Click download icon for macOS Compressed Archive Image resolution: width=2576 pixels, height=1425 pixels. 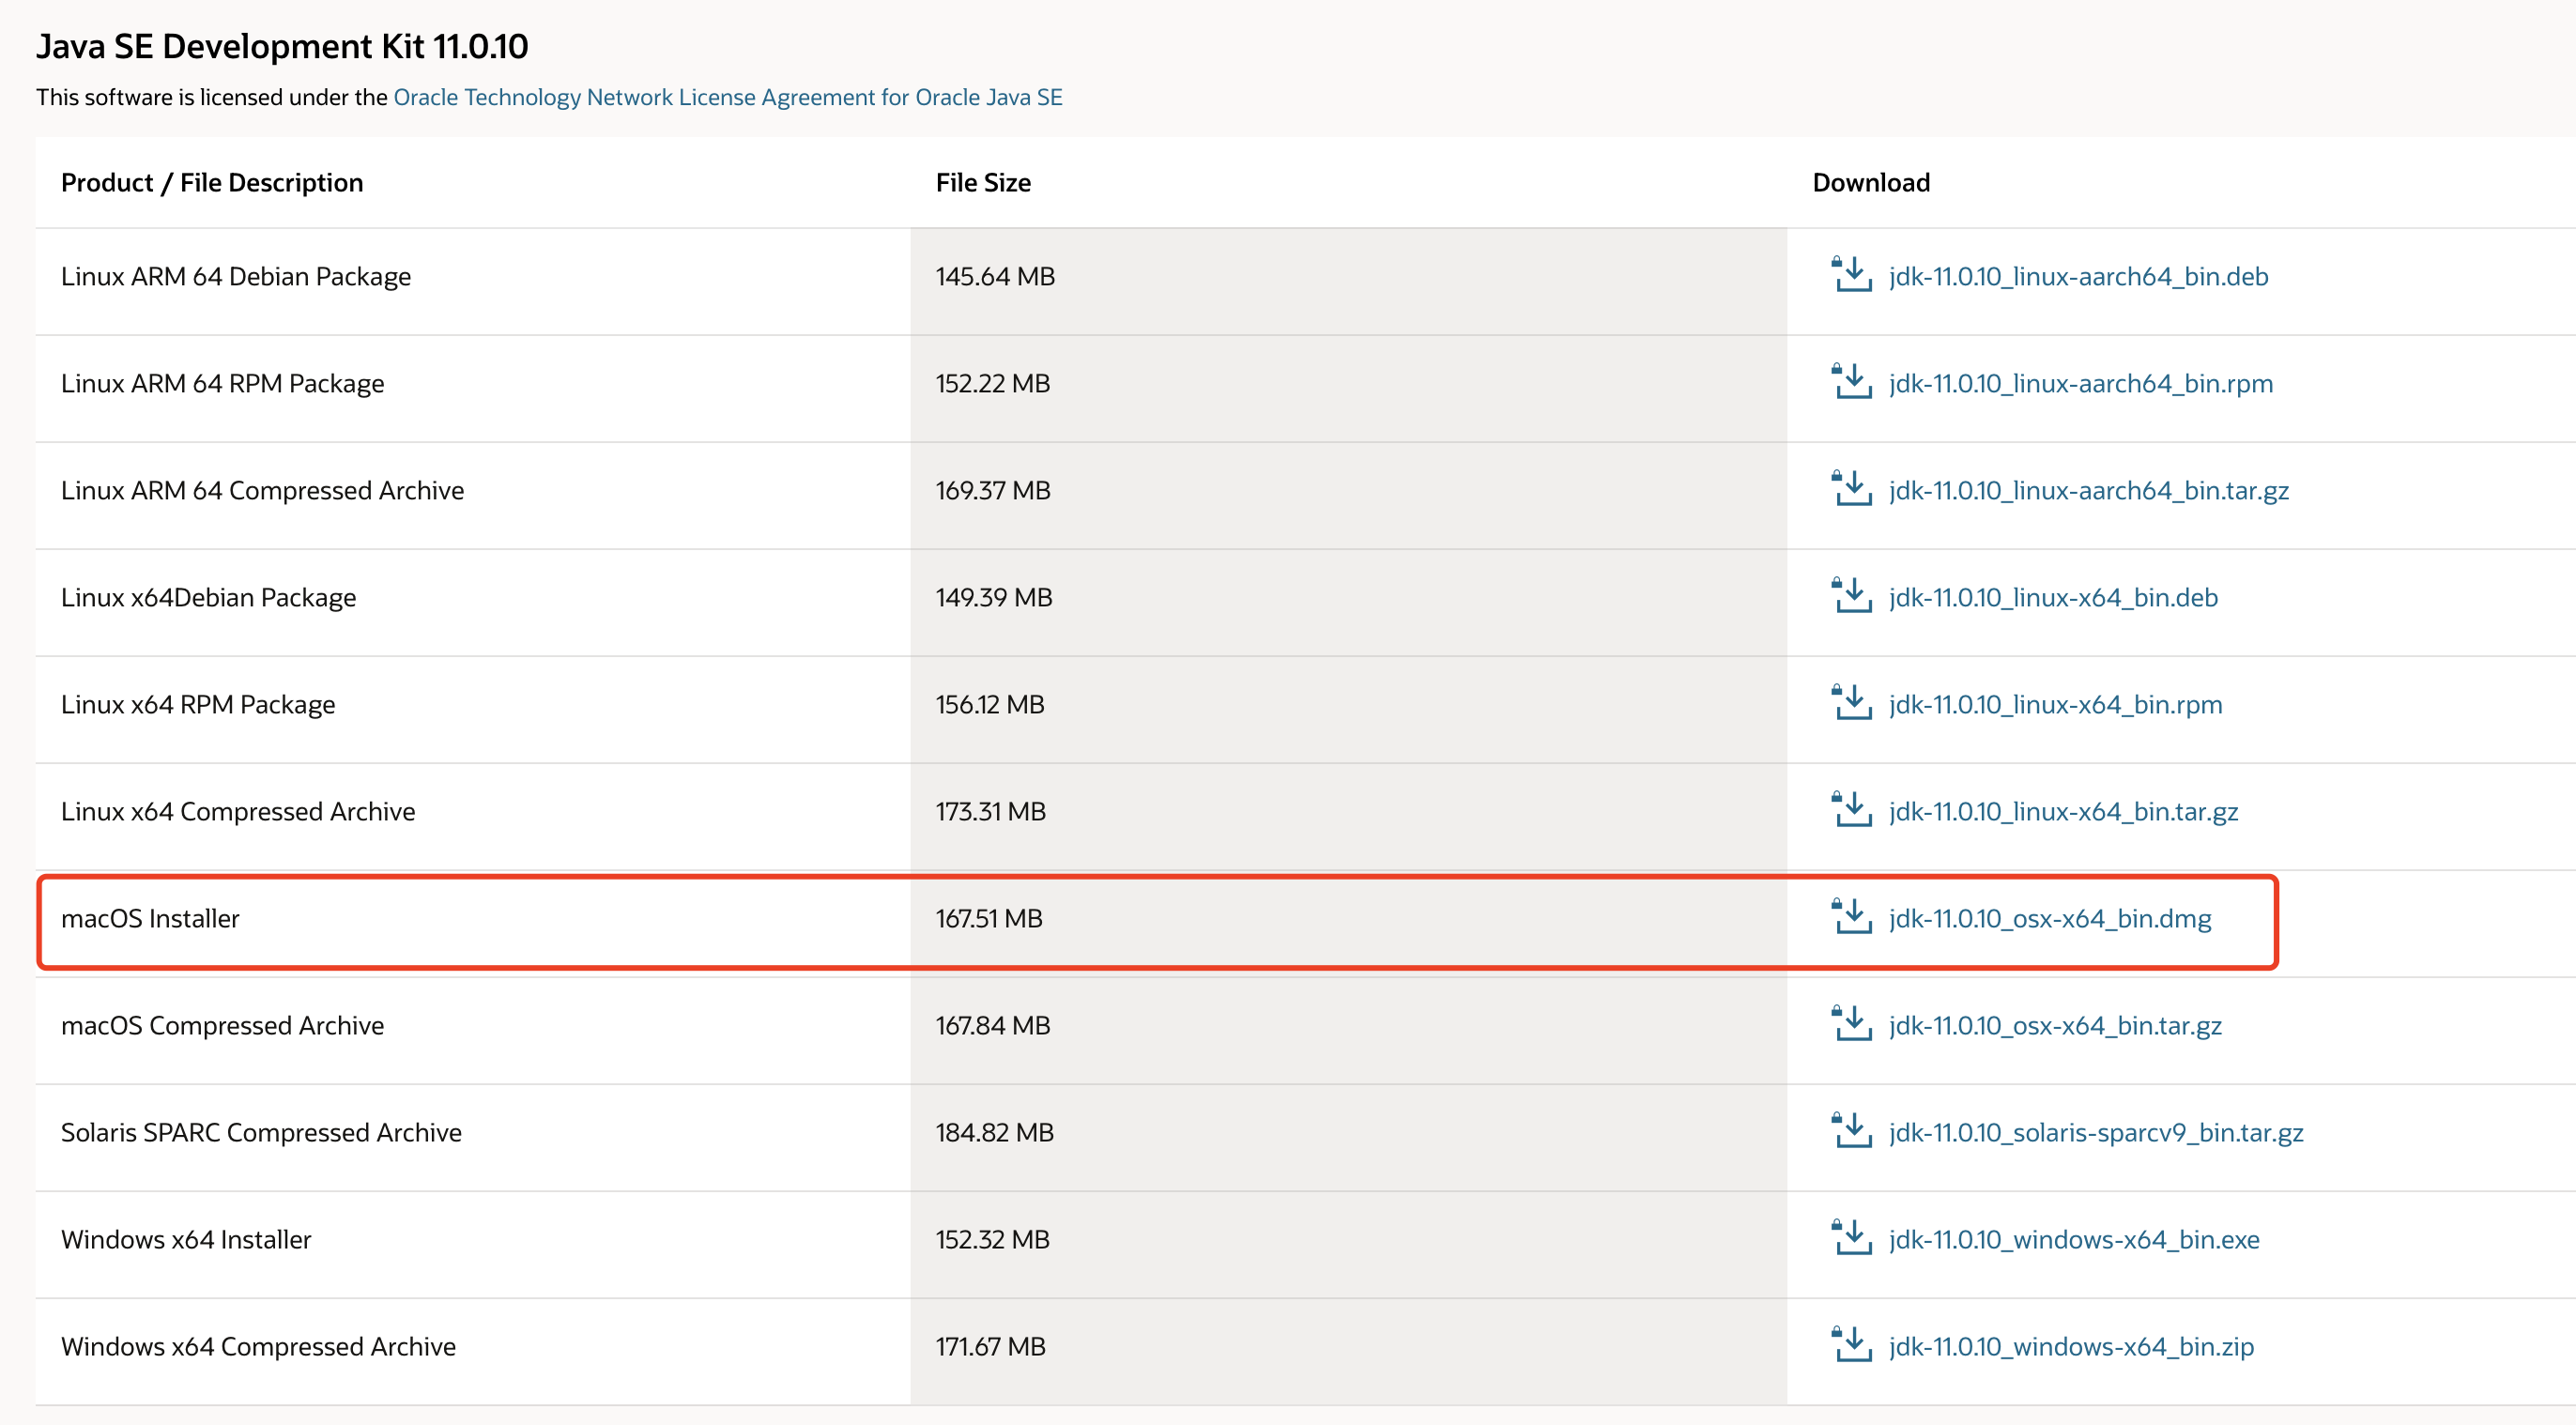(1852, 1024)
